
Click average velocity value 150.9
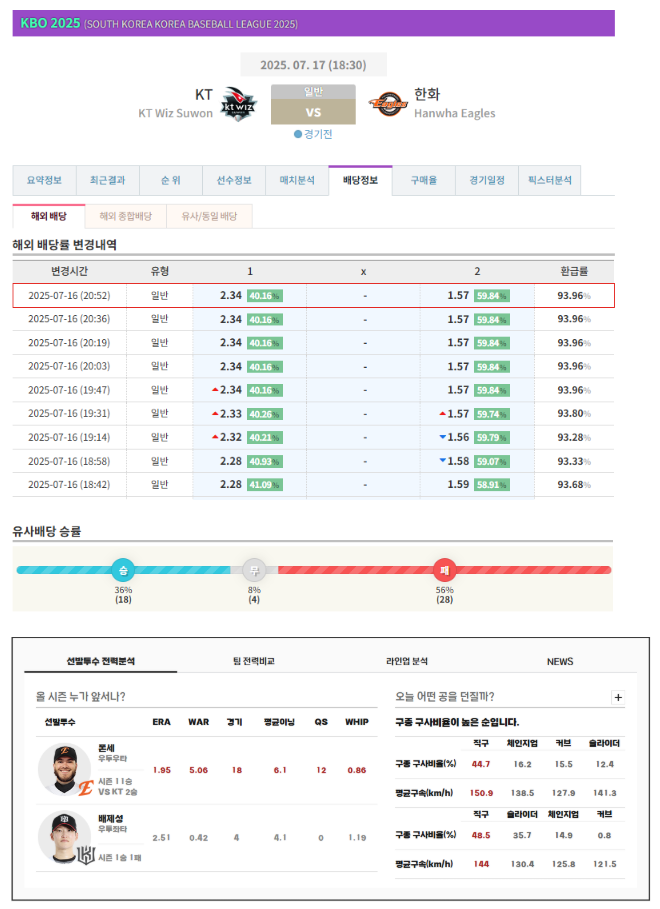(481, 793)
